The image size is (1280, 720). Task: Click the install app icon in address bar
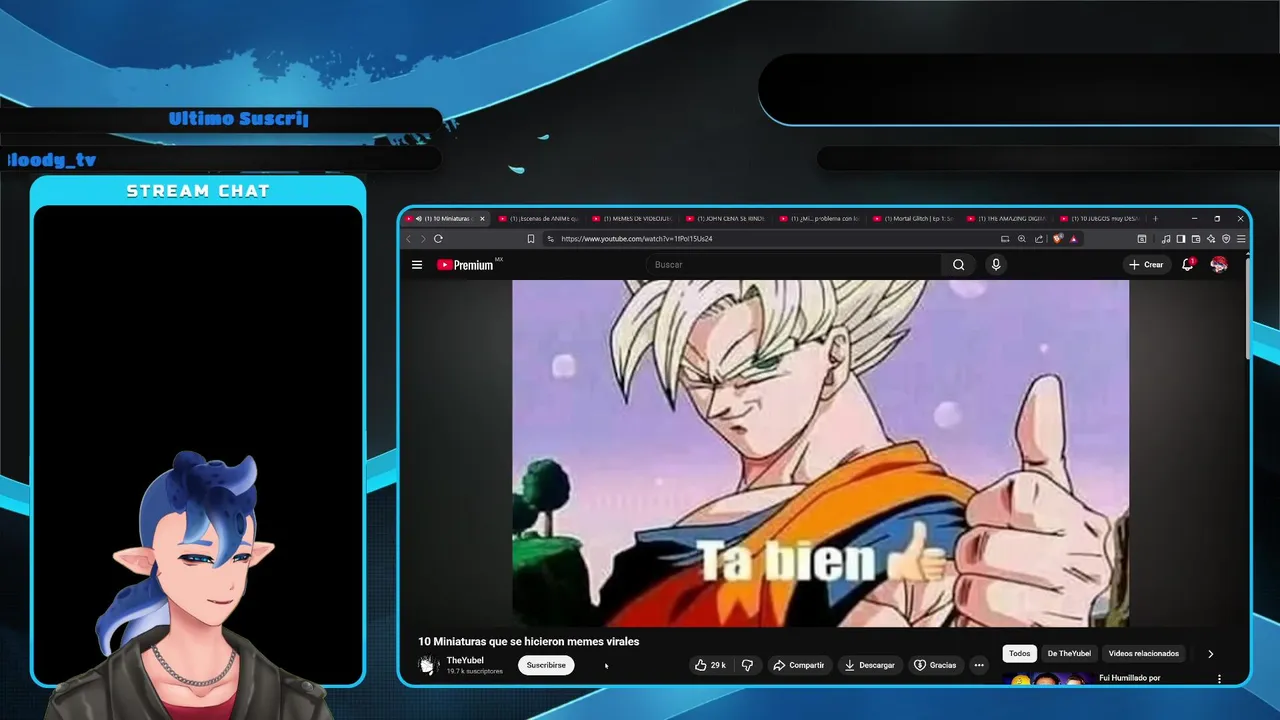tap(1005, 239)
